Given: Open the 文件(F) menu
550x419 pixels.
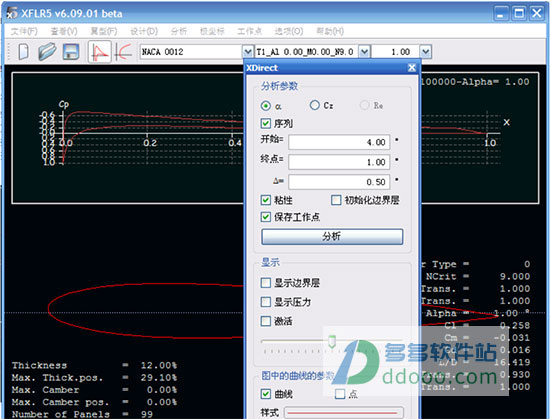Looking at the screenshot, I should pos(24,31).
